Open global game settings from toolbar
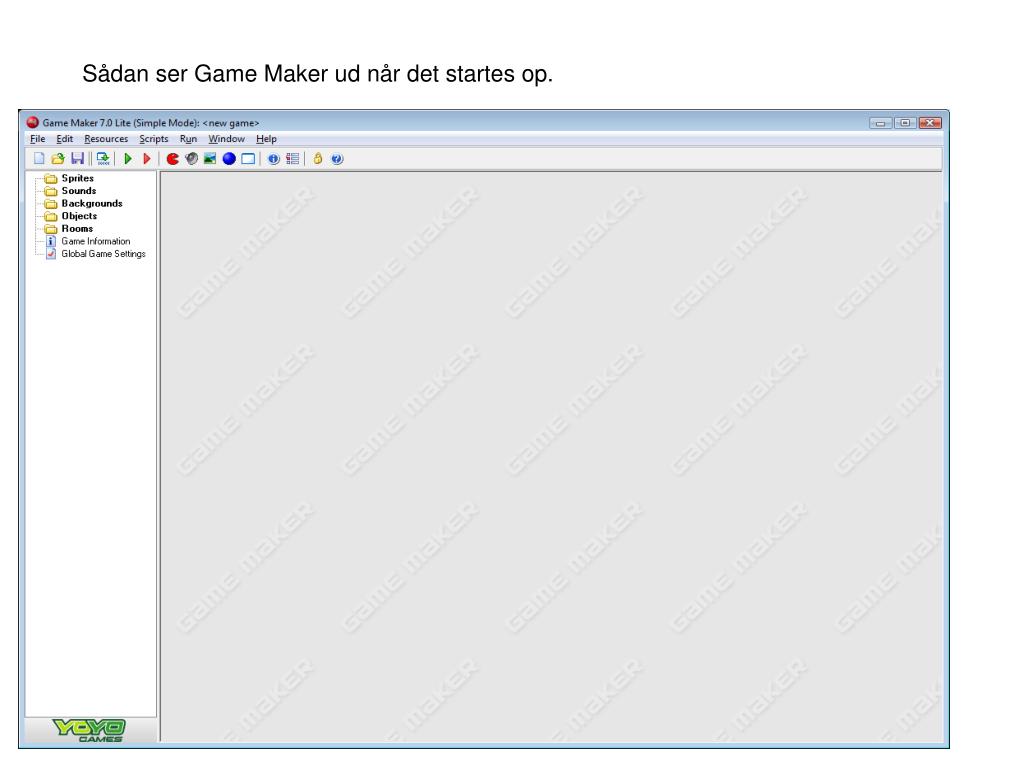 (x=292, y=158)
